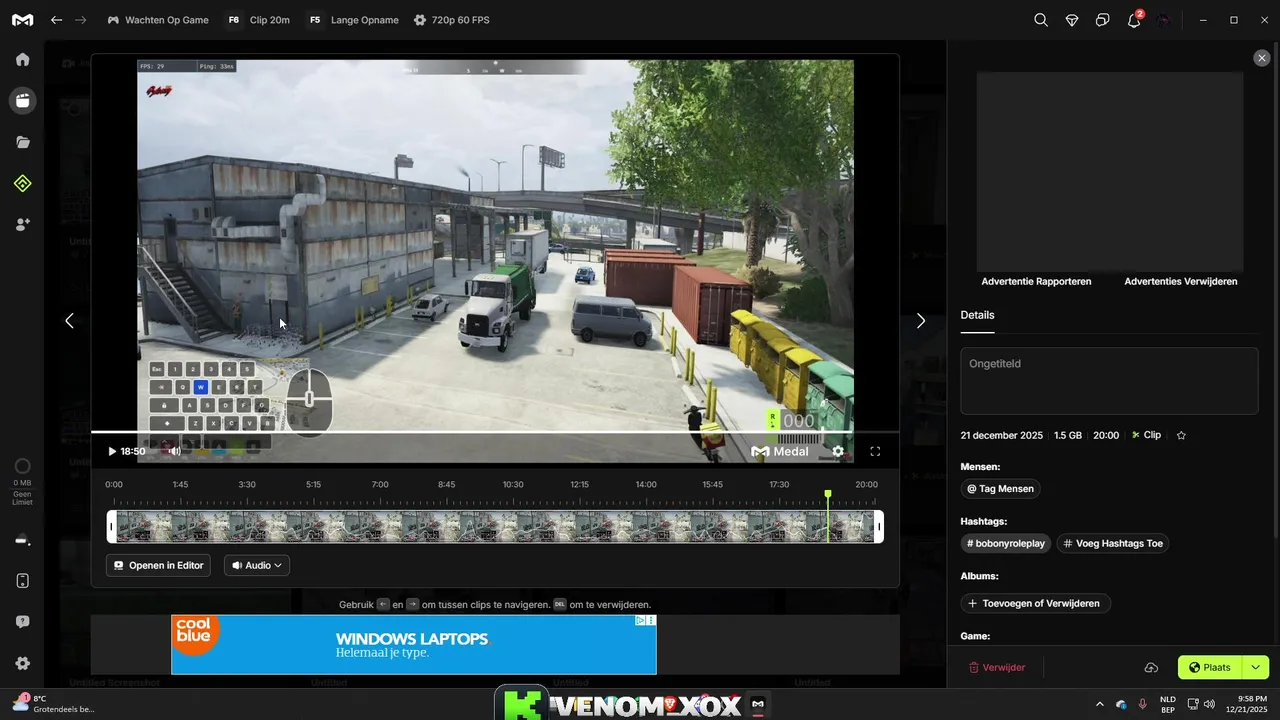Show hidden icons in the system tray

[x=1100, y=704]
